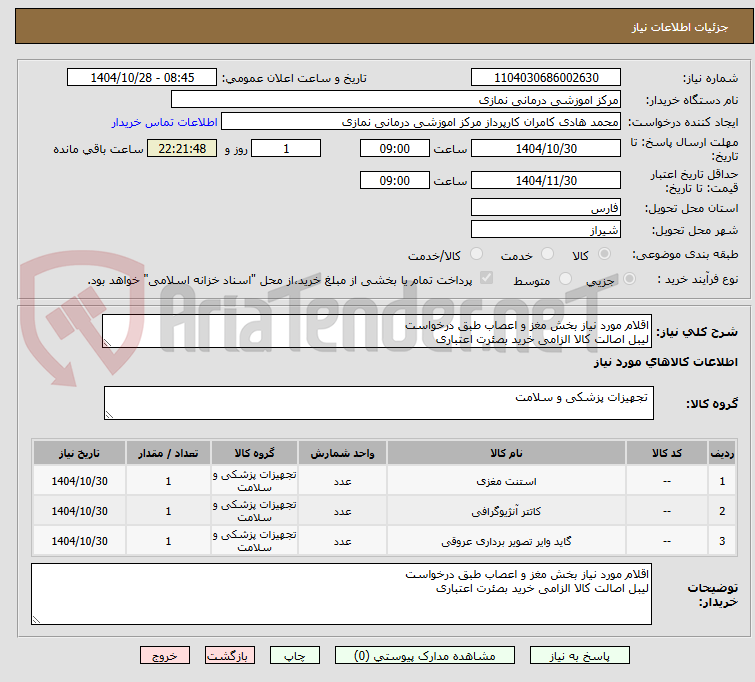Click the خروج exit button
The height and width of the screenshot is (682, 755).
click(x=165, y=656)
